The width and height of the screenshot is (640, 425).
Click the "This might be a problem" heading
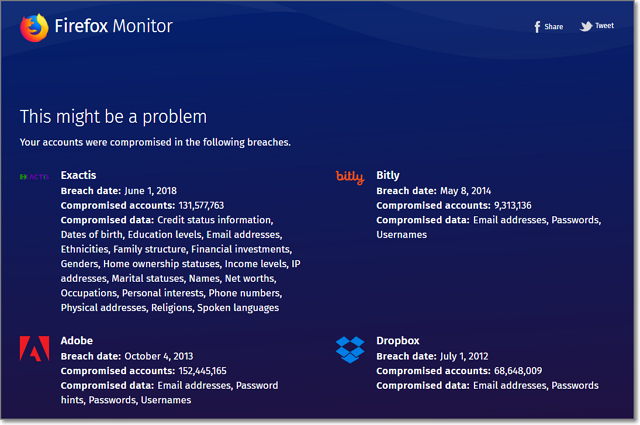coord(113,116)
